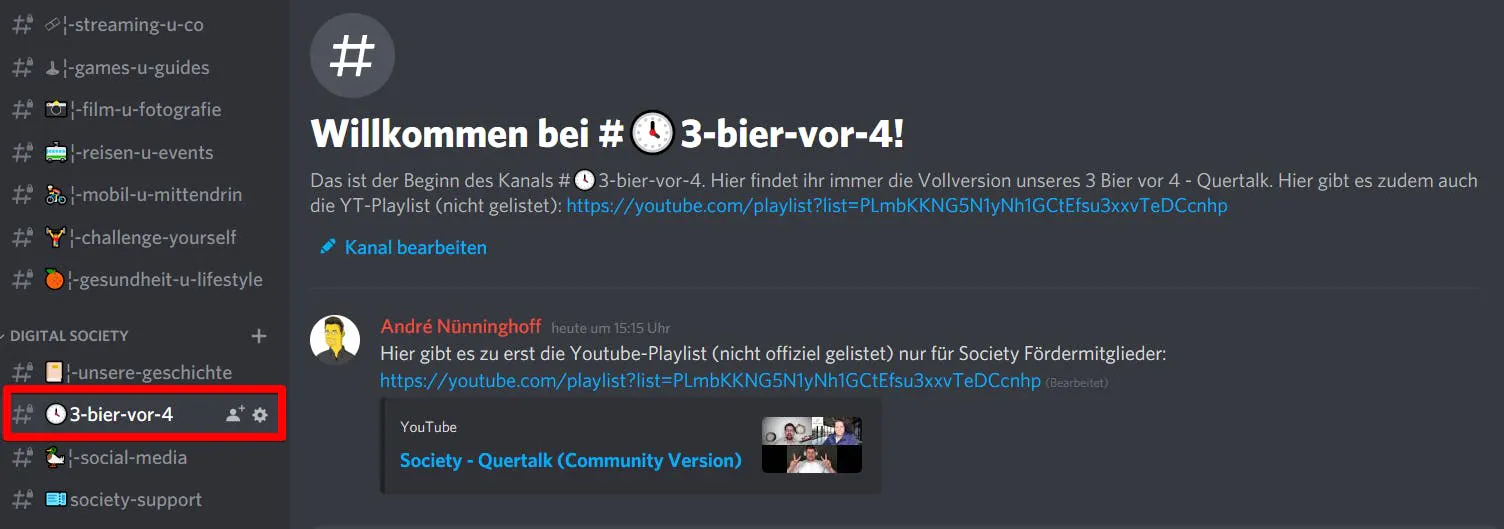This screenshot has width=1504, height=529.
Task: Open settings gear for 3-bier-vor-4 channel
Action: tap(260, 414)
